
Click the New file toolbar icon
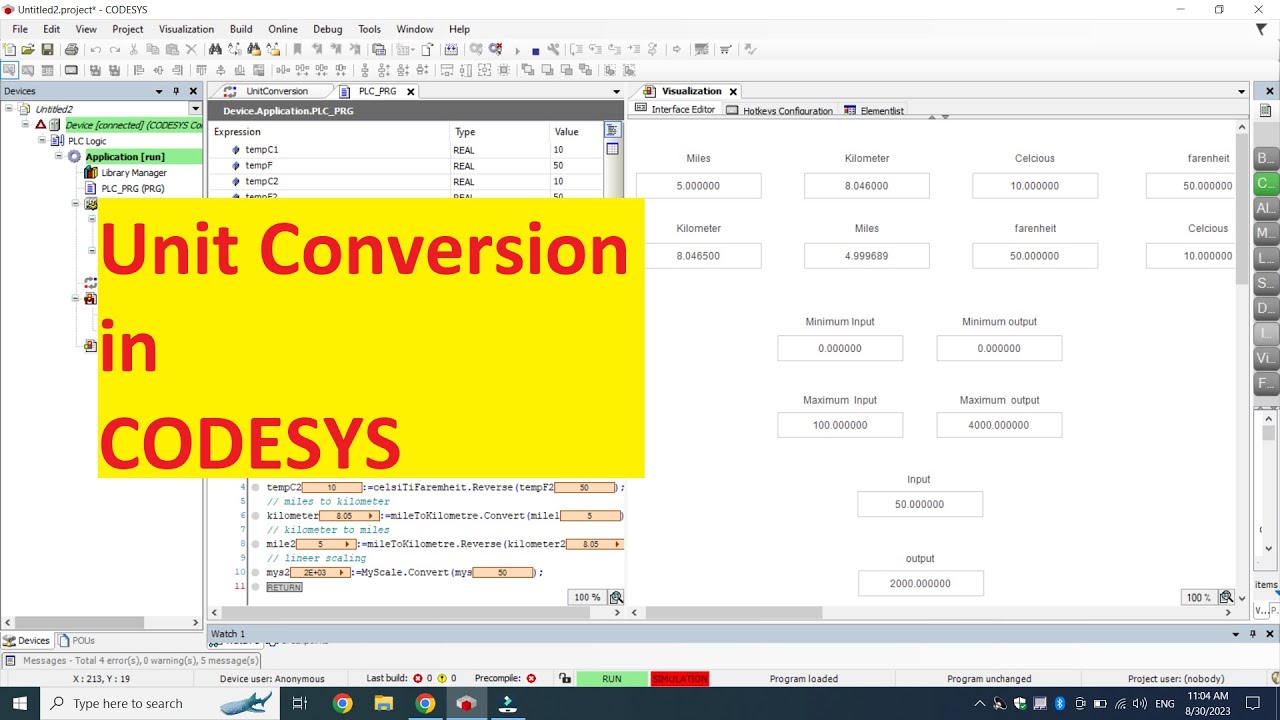(9, 49)
